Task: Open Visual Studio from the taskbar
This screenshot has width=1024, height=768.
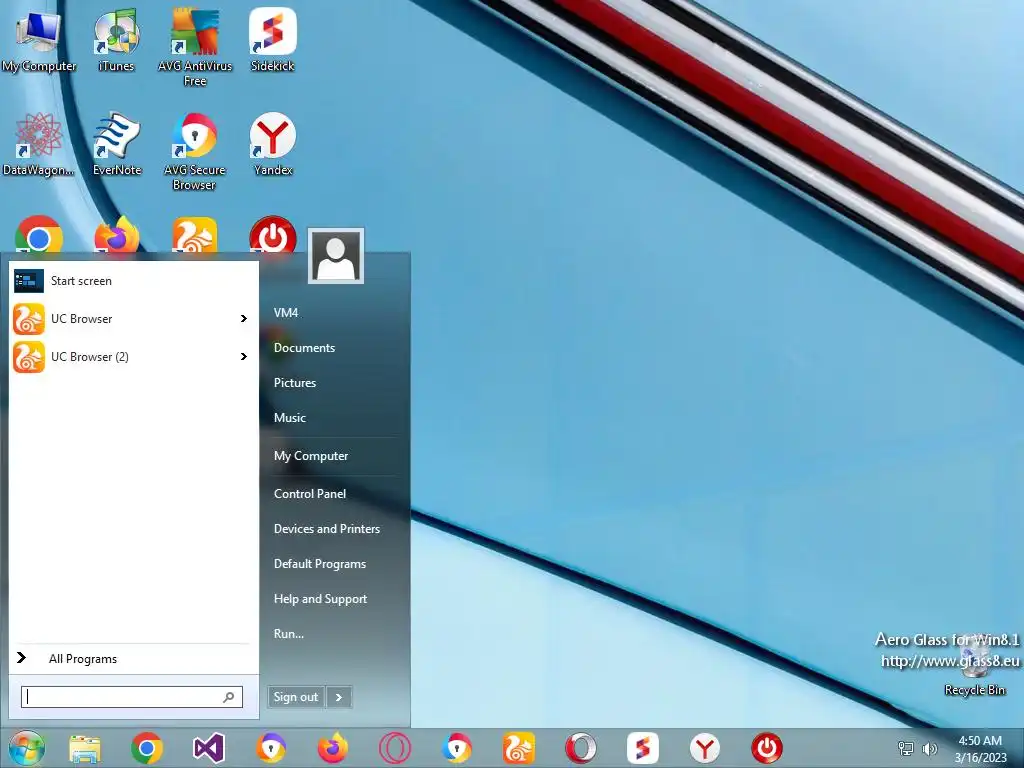Action: pos(209,748)
